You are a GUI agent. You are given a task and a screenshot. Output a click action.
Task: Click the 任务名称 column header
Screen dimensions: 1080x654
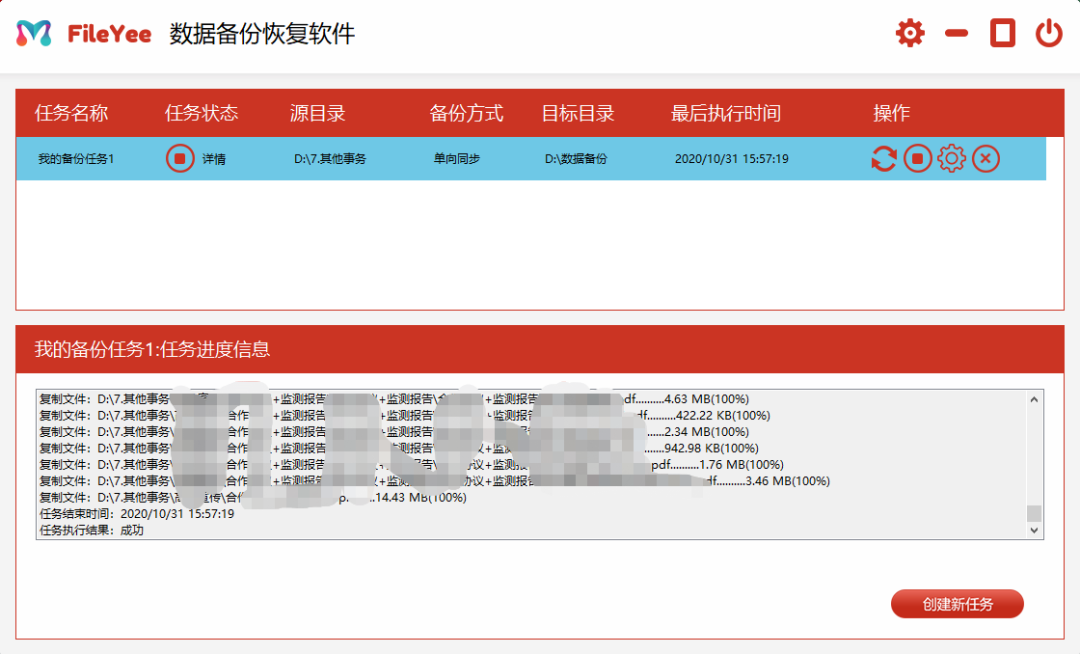click(71, 113)
